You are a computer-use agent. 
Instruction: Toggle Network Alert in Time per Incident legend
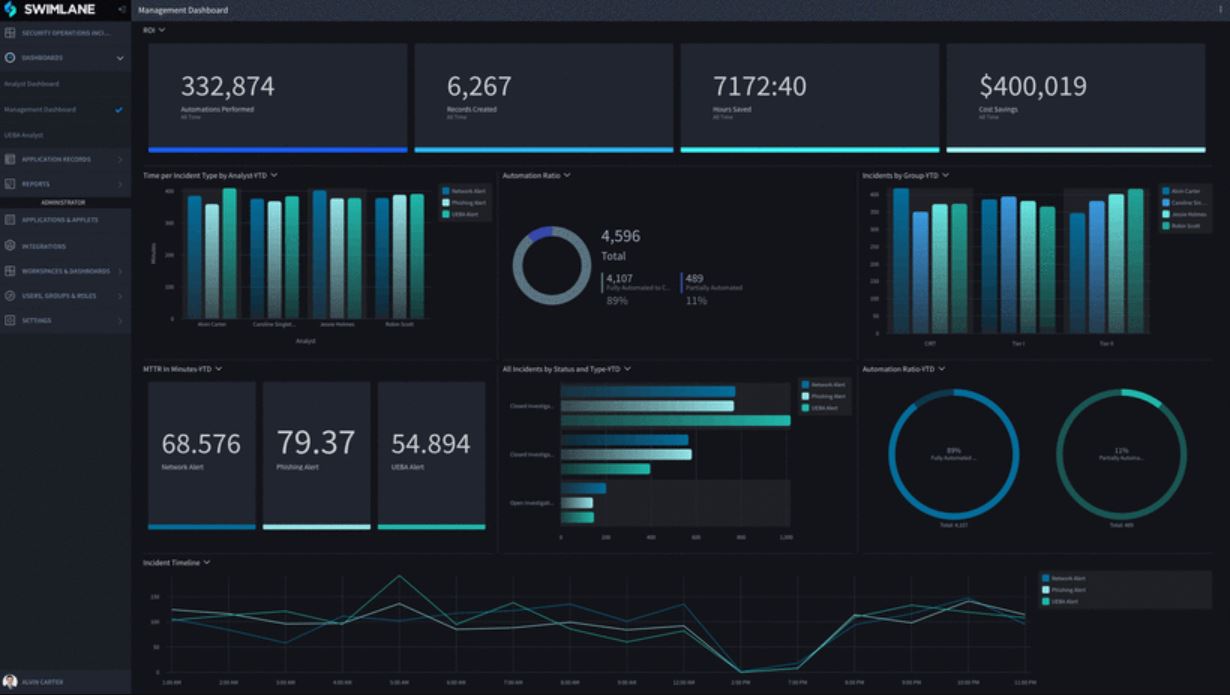click(462, 190)
